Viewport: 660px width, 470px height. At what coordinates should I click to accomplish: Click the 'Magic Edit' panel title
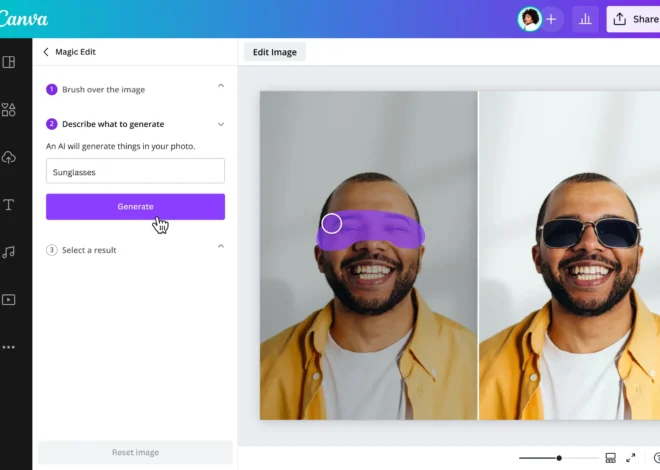click(76, 52)
